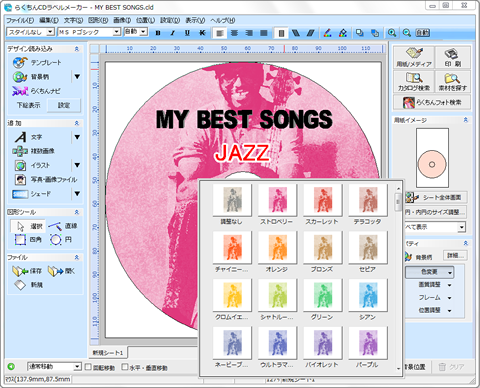Open the font dropdown MS Pゴシック
This screenshot has height=388, width=480.
point(89,32)
